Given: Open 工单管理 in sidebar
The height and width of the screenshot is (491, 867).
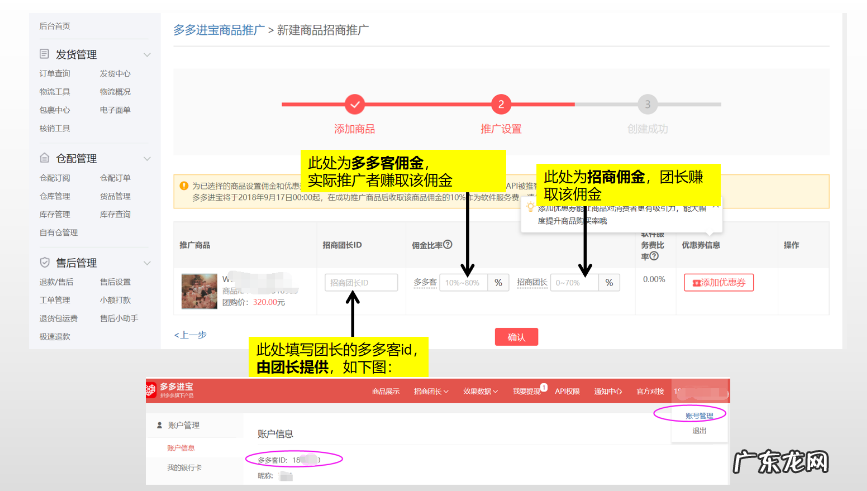Looking at the screenshot, I should pos(55,300).
